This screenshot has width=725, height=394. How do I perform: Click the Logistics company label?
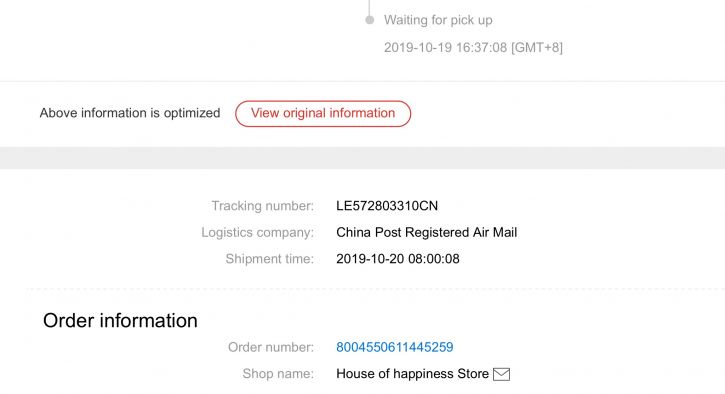tap(258, 232)
